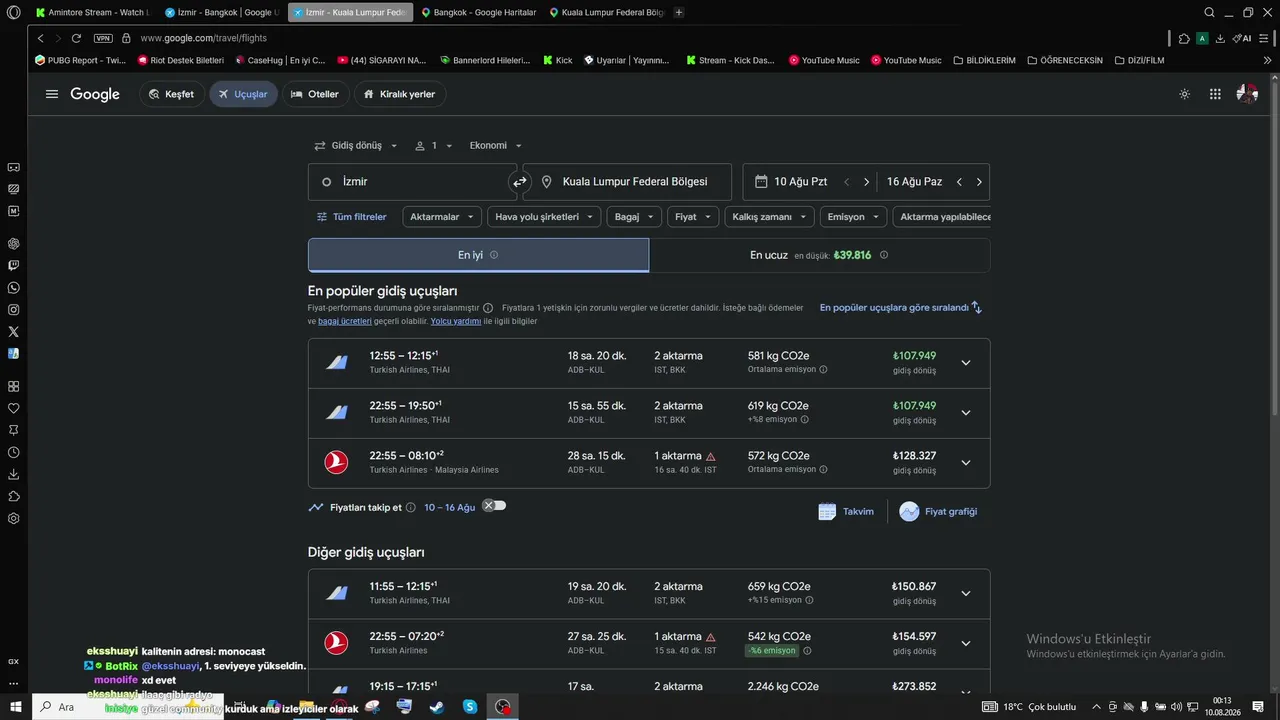Open the BİLDİKLERİM bookmarks folder
Screen dimensions: 1280x720
pyautogui.click(x=984, y=60)
